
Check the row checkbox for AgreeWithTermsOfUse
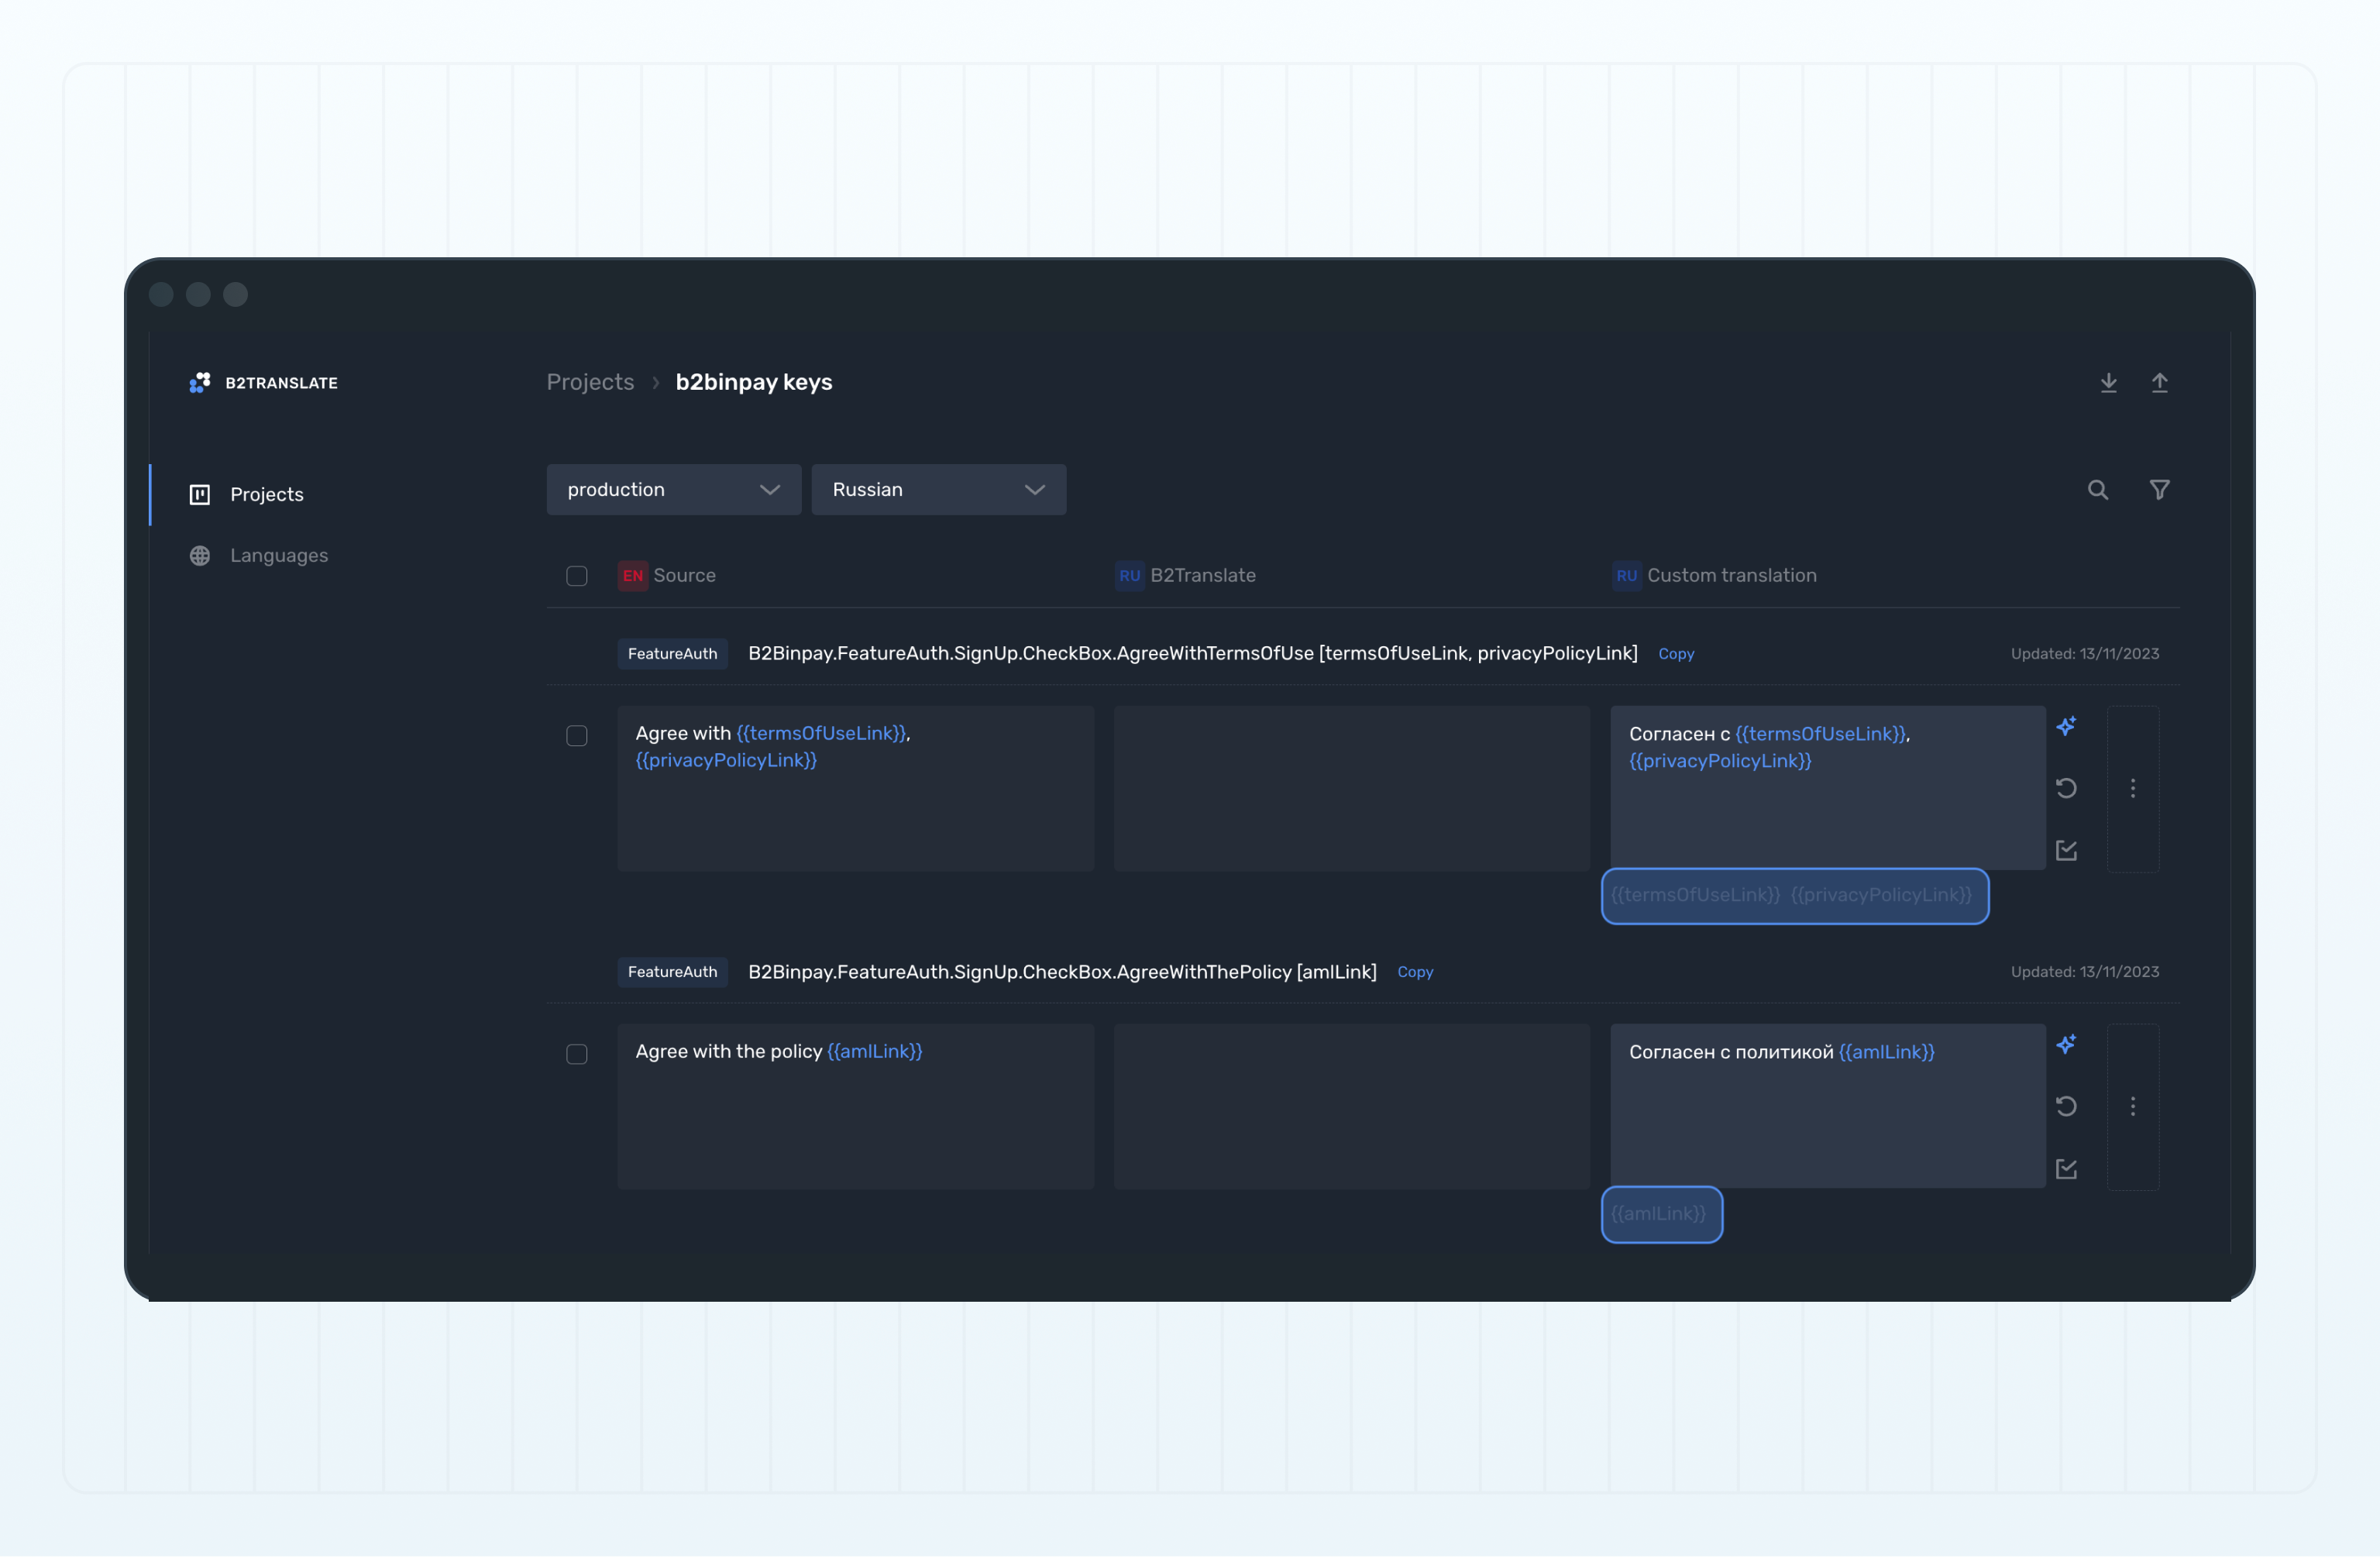(x=577, y=736)
